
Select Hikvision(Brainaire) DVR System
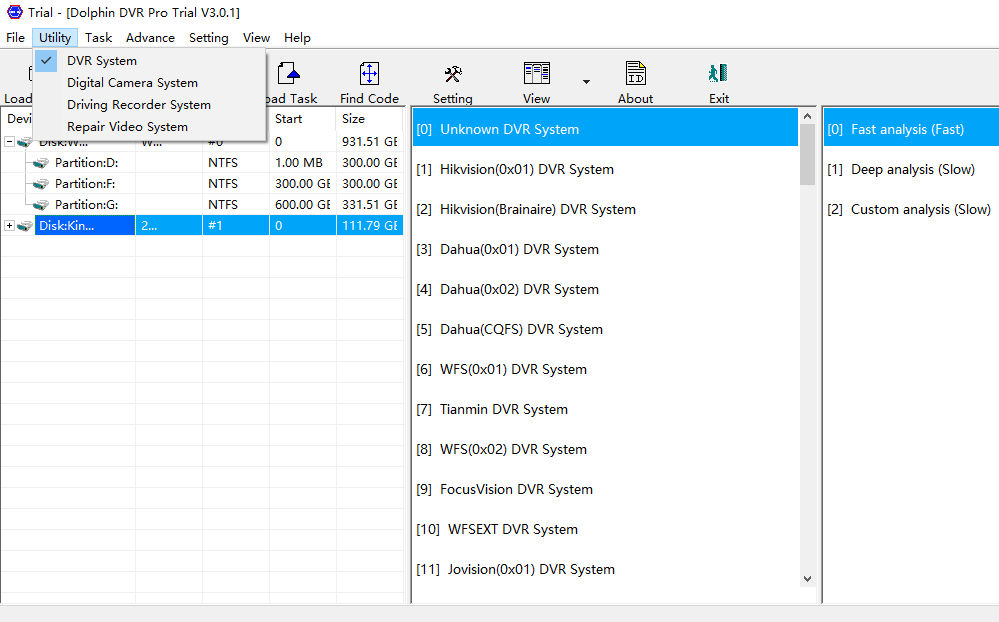[x=605, y=210]
